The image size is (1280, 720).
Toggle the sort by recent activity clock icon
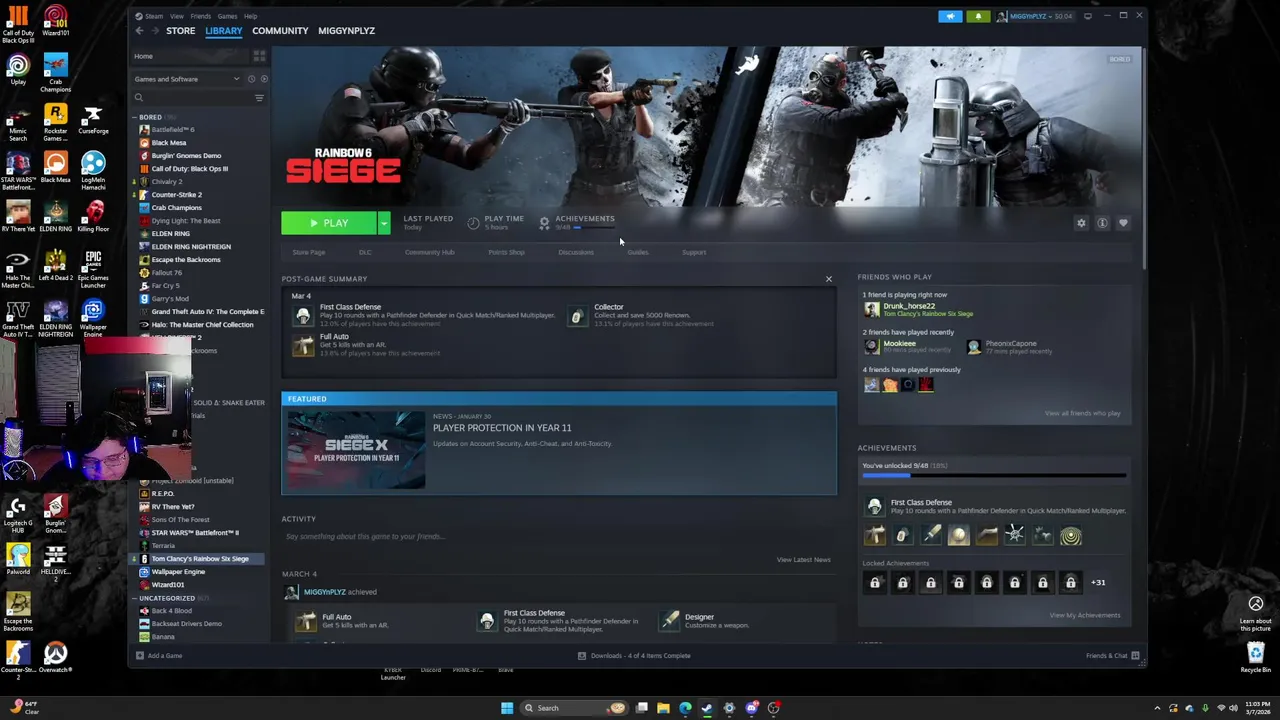[251, 79]
